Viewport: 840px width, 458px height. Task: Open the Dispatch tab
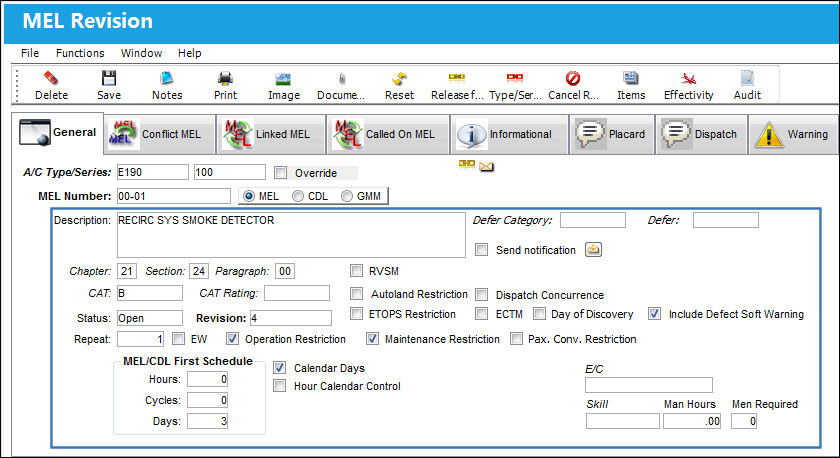click(x=701, y=134)
